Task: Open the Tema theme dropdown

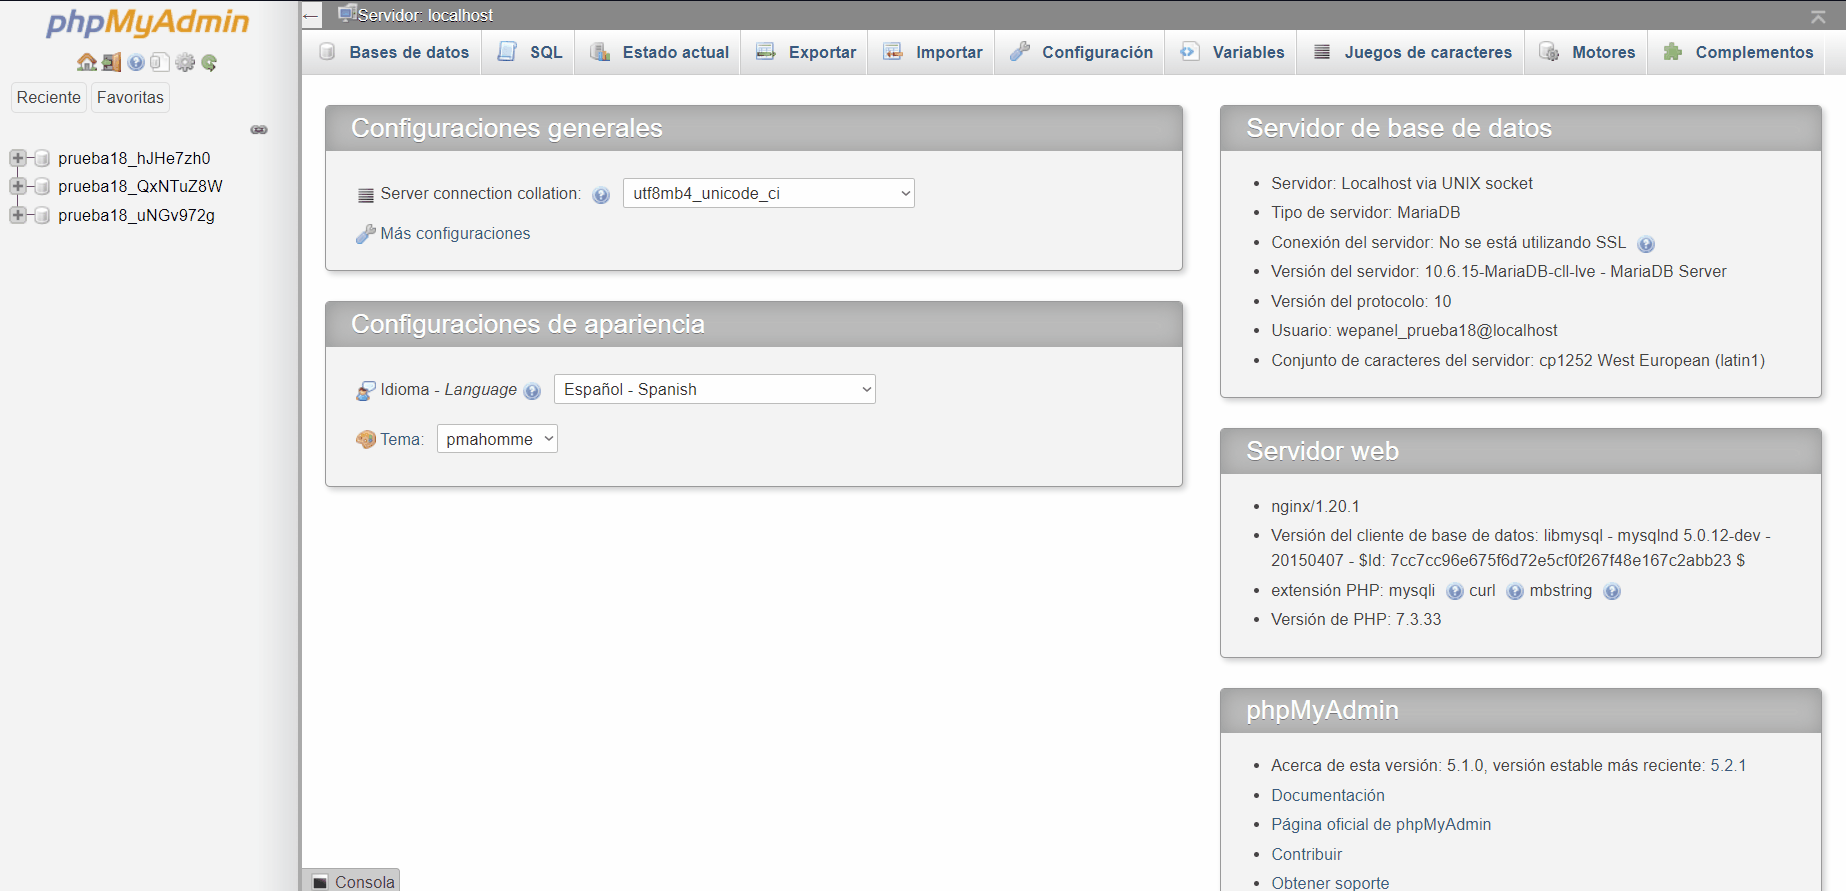Action: coord(497,439)
